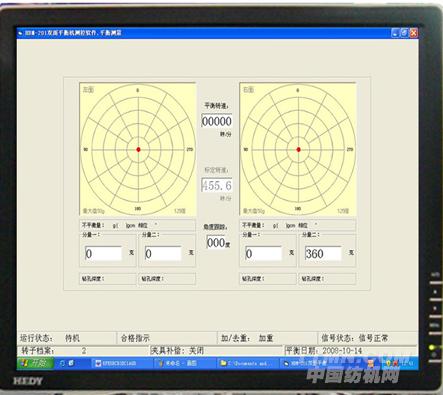Click the 平衡转速 label
Image resolution: width=443 pixels, height=395 pixels.
[216, 106]
